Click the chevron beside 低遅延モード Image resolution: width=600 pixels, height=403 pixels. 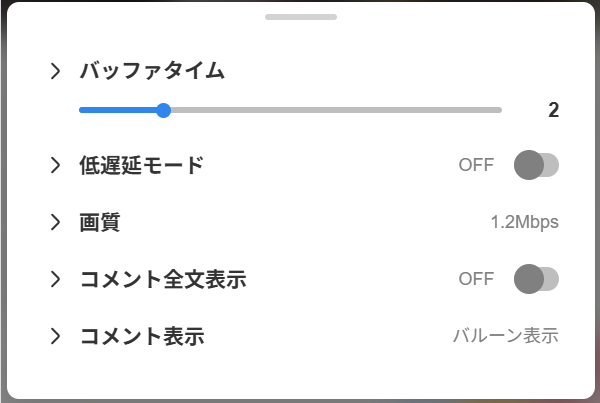[55, 165]
